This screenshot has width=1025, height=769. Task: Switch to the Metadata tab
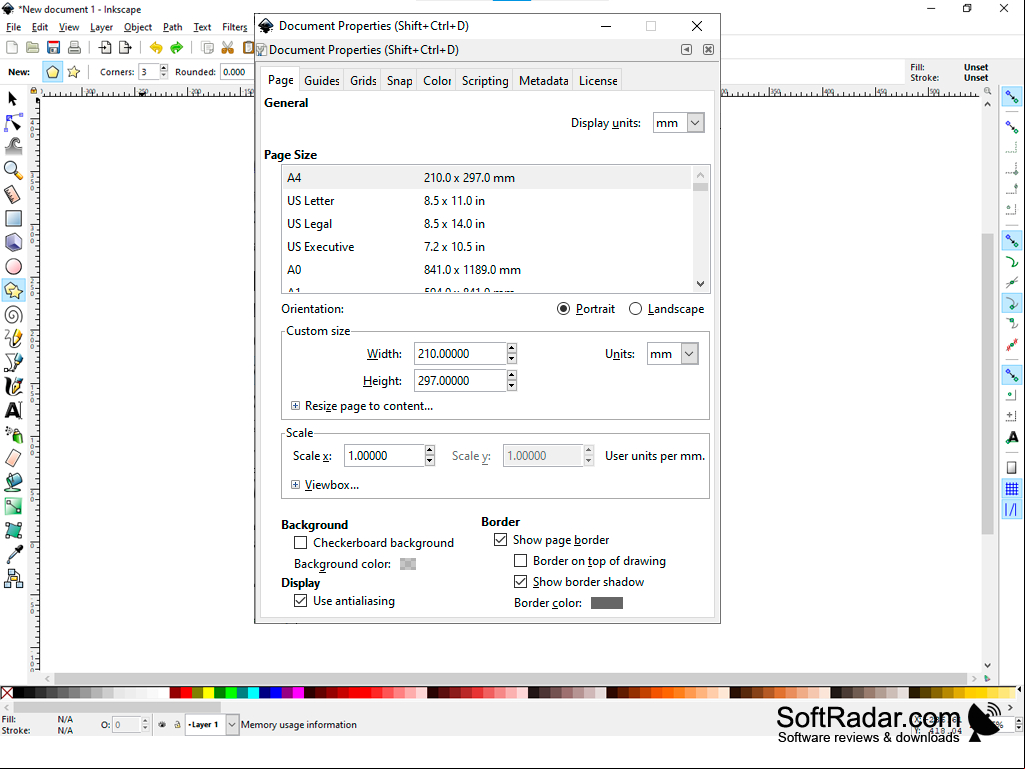pos(543,80)
